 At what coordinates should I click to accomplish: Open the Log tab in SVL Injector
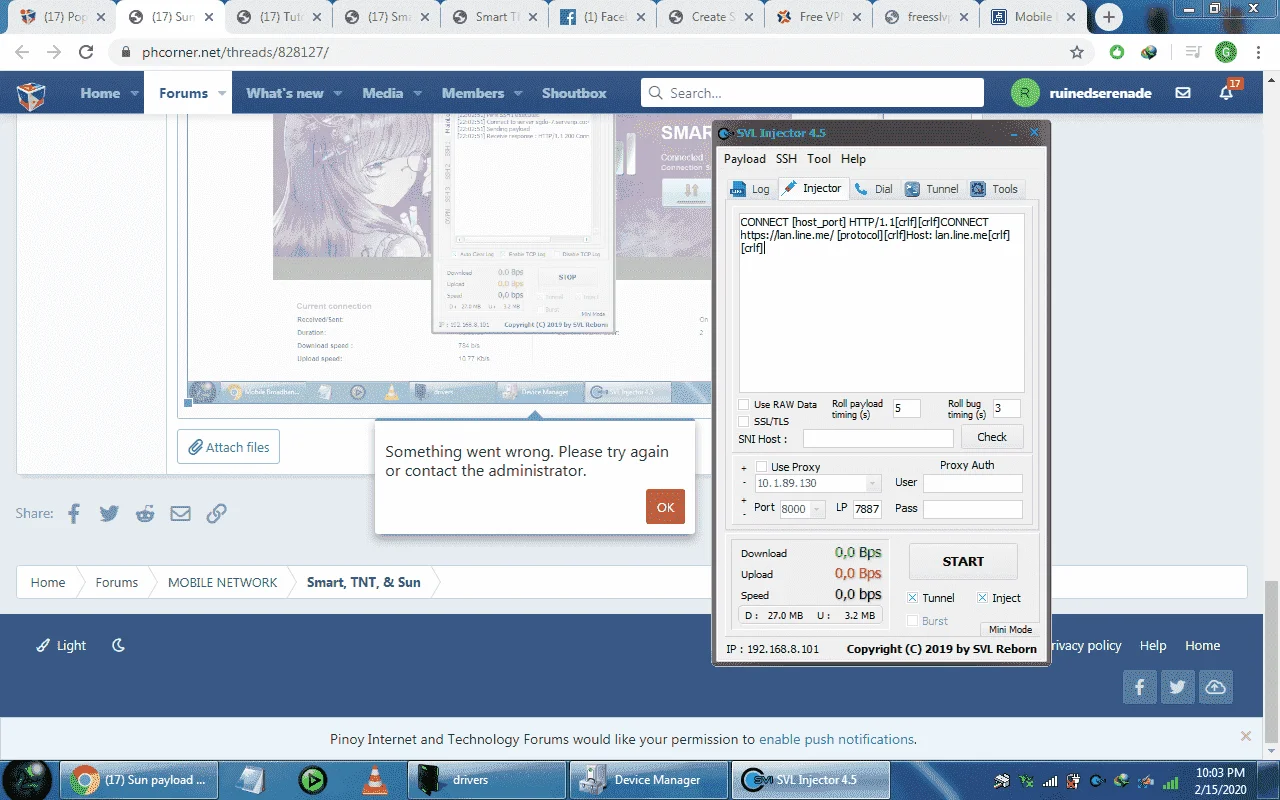749,188
